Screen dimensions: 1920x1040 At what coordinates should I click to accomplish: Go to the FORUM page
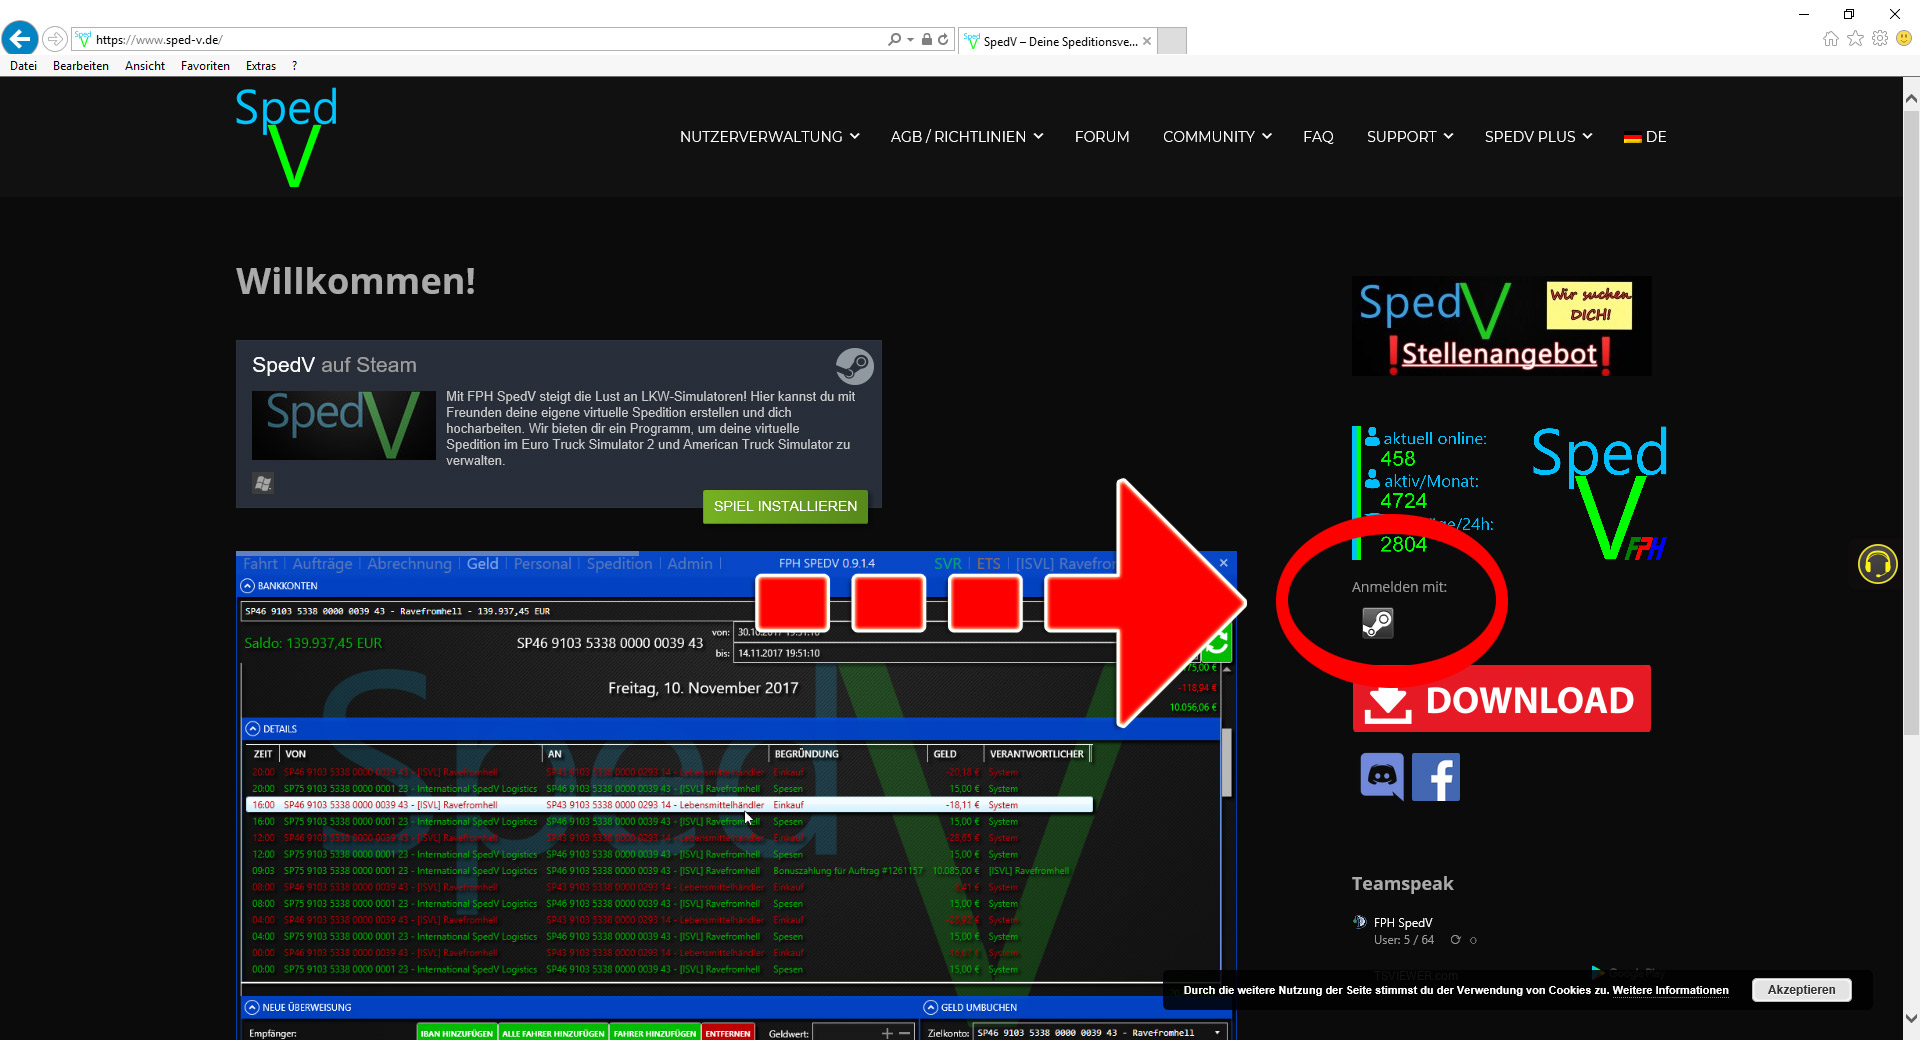click(1101, 137)
